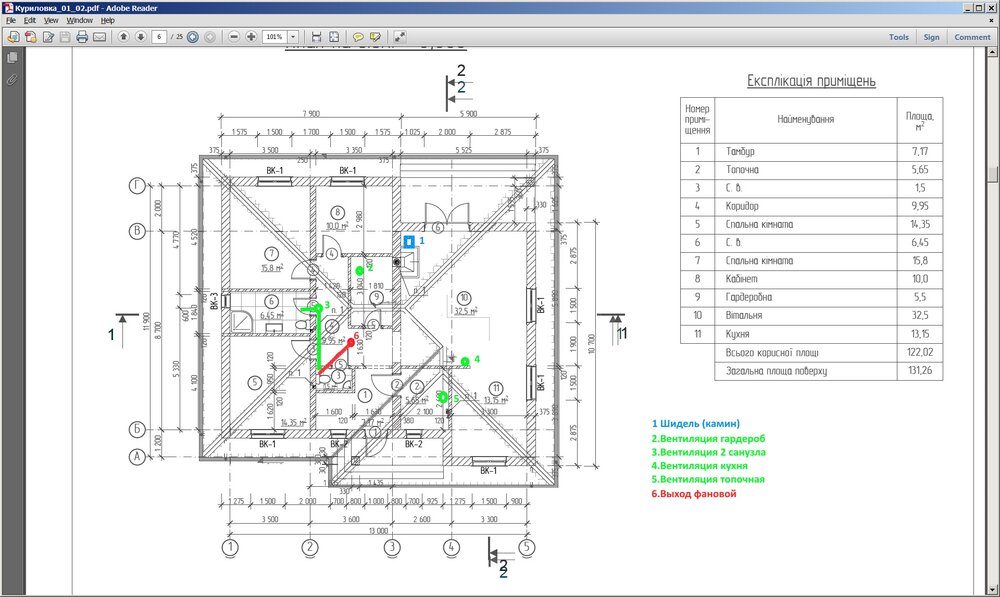Switch to read mode view
Screen dimensions: 1000x597
click(x=400, y=37)
